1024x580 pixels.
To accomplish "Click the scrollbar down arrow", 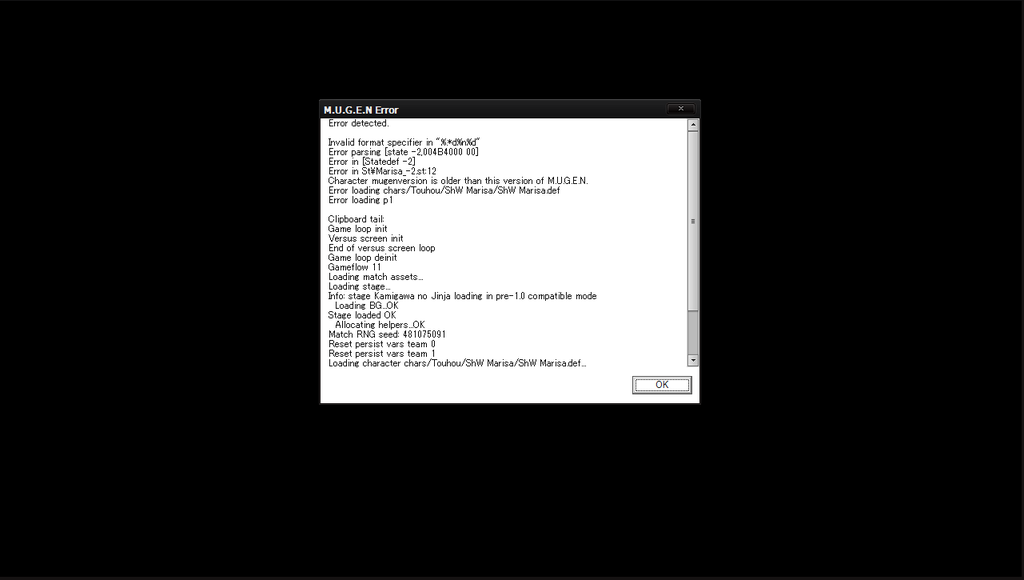I will [x=693, y=360].
